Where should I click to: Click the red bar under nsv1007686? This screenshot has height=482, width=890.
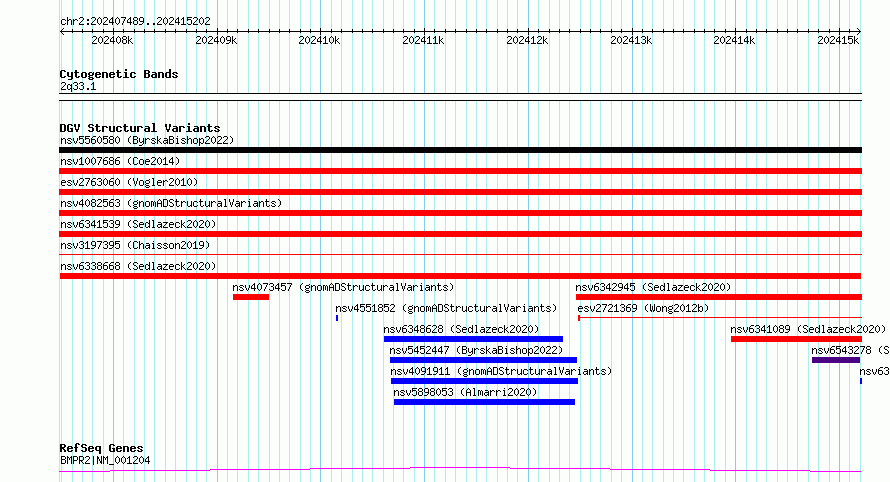(x=460, y=171)
